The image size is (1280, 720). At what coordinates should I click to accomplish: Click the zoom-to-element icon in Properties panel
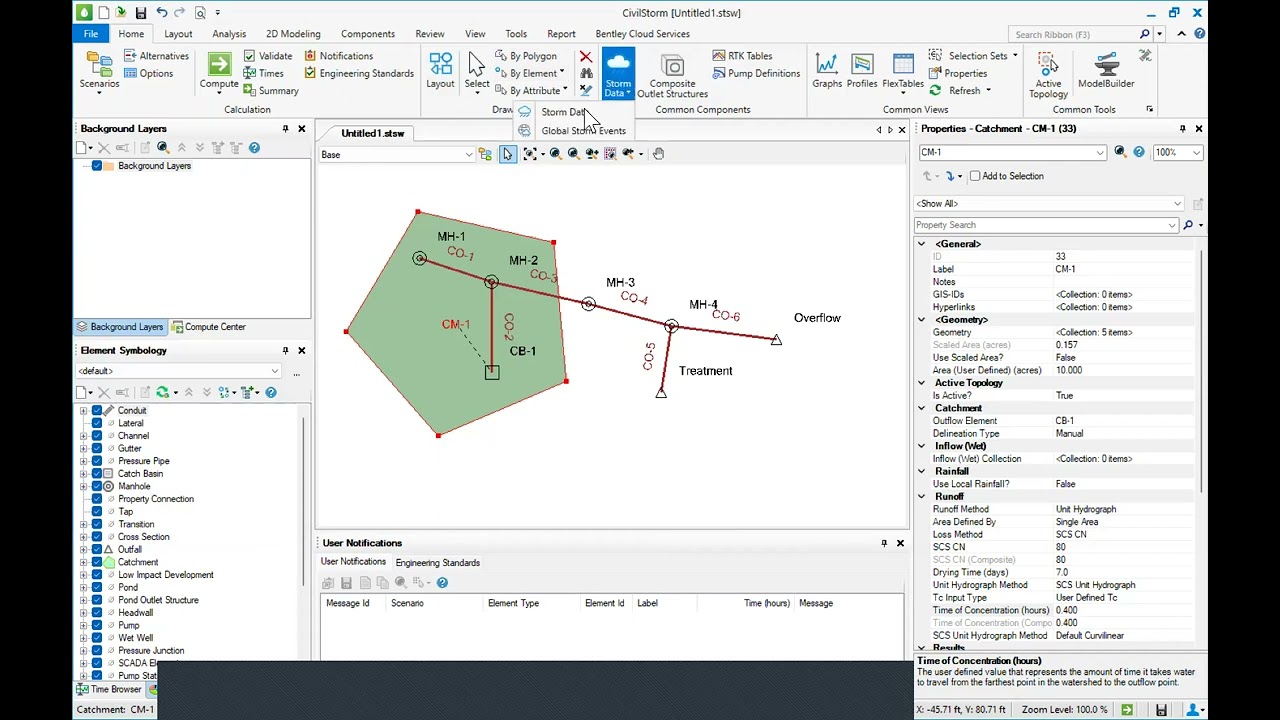(x=1120, y=152)
